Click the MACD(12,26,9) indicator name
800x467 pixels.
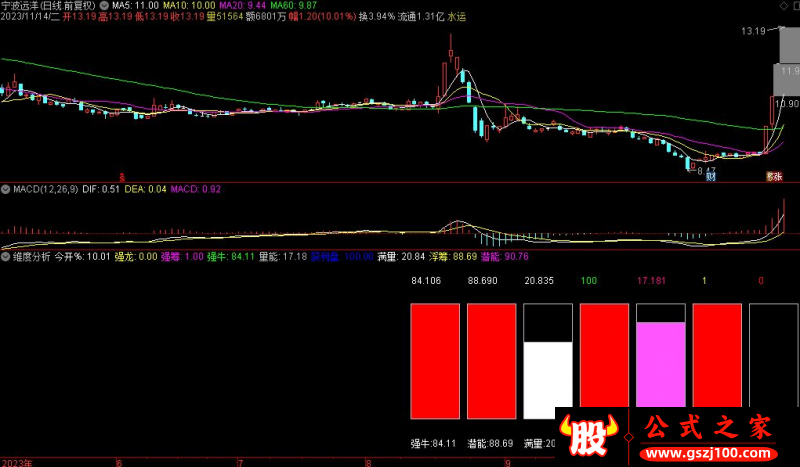pyautogui.click(x=45, y=189)
